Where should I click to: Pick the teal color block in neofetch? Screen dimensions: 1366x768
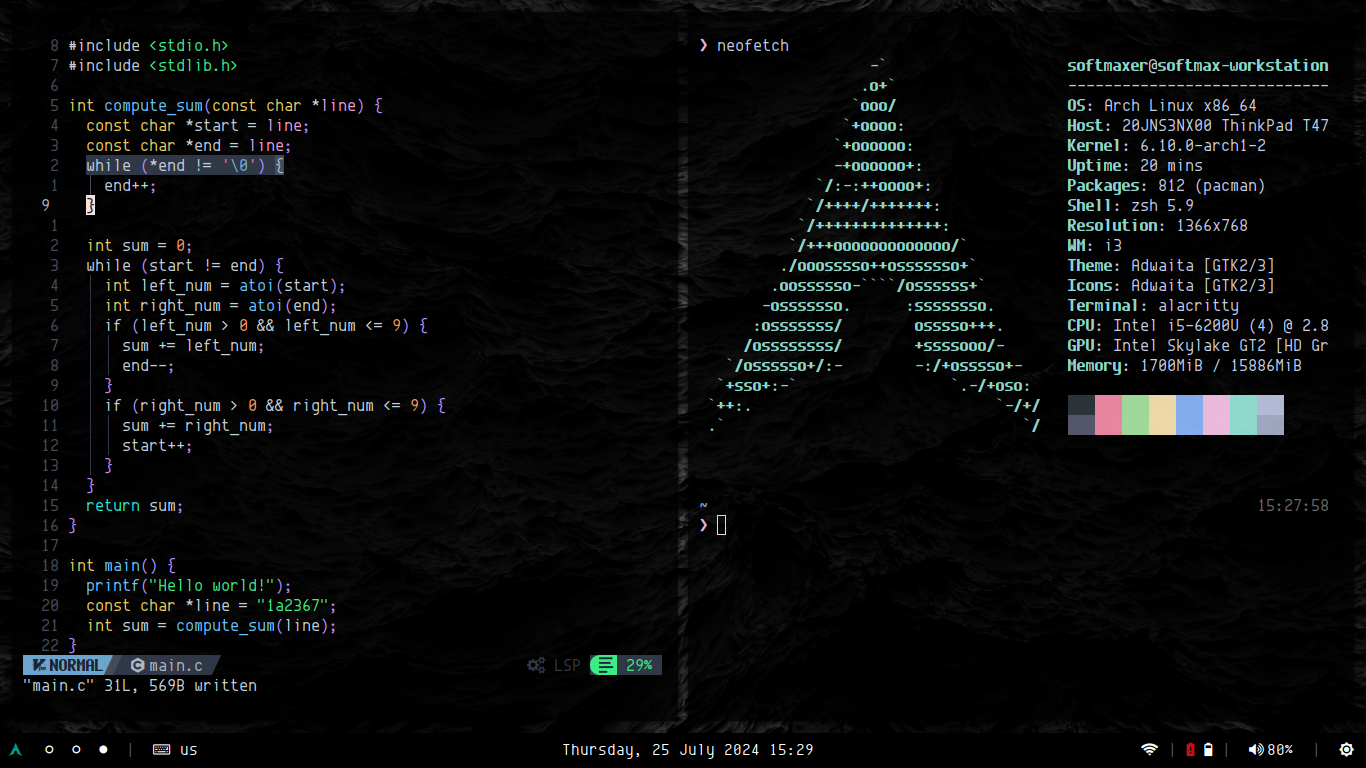(1243, 415)
